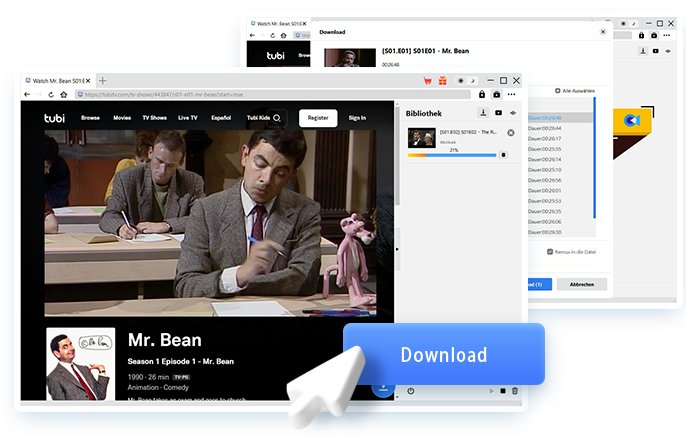Open the Bibliothek downloads icon

coord(483,113)
